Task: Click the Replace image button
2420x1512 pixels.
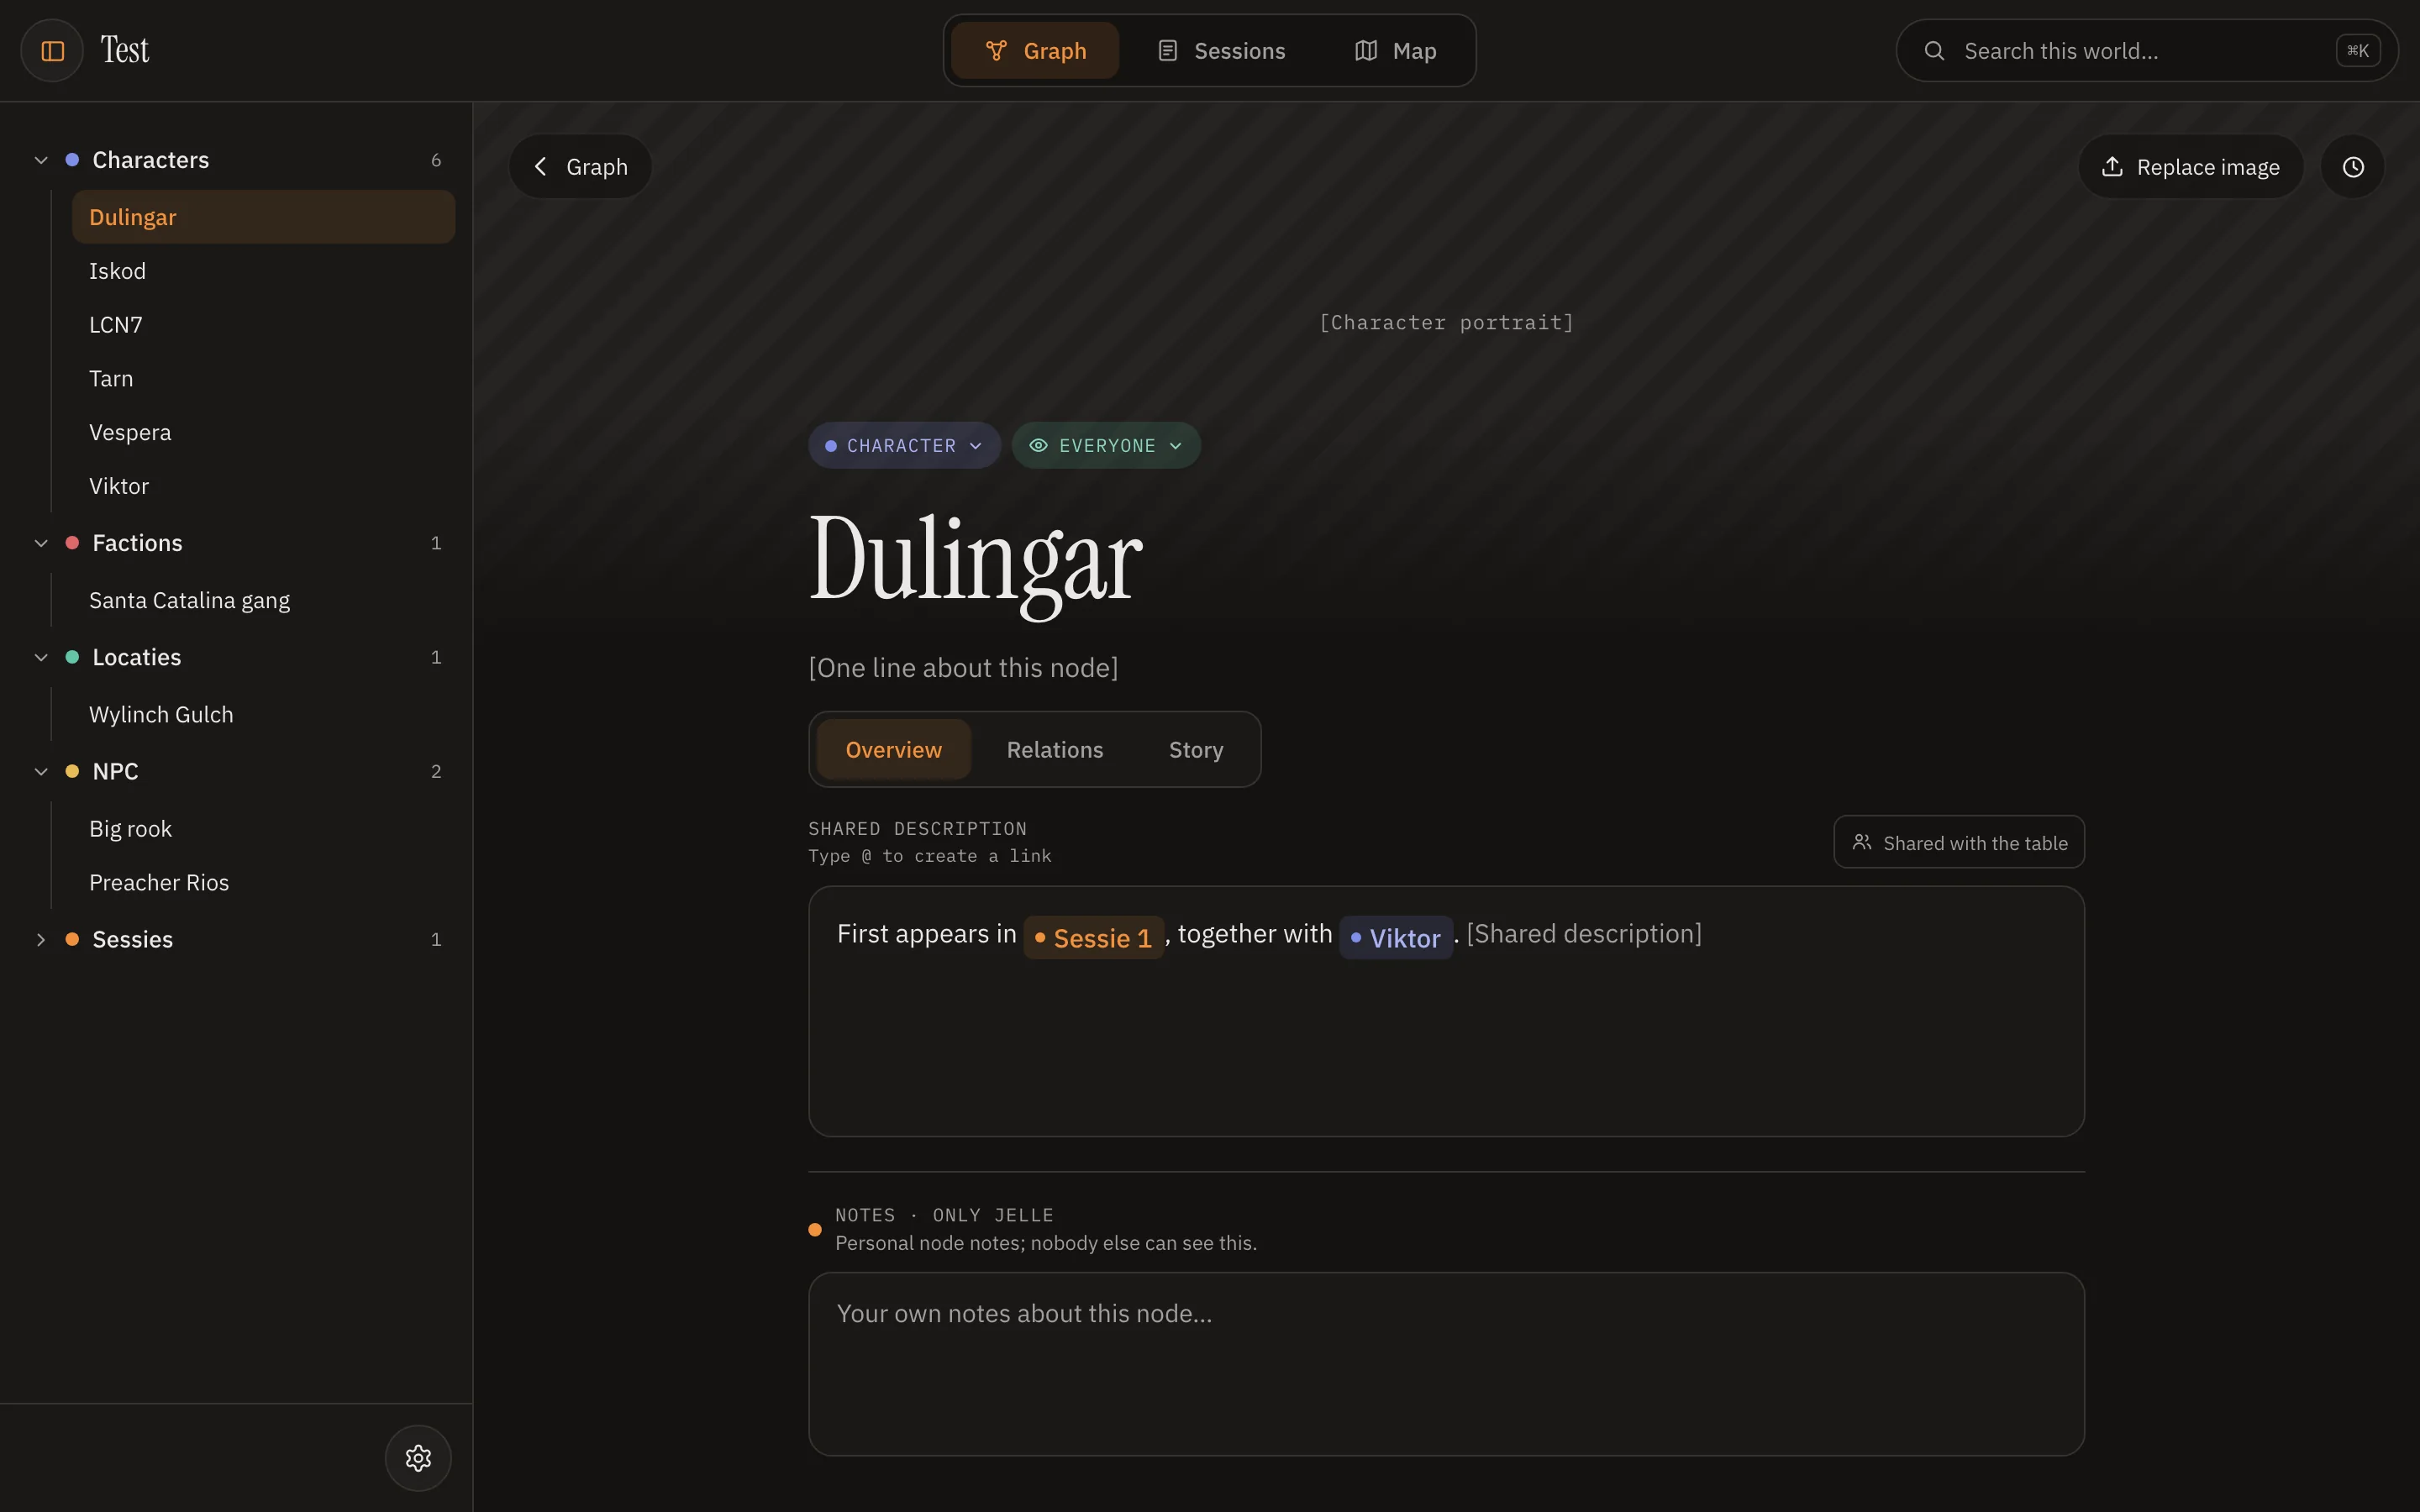Action: 2191,166
